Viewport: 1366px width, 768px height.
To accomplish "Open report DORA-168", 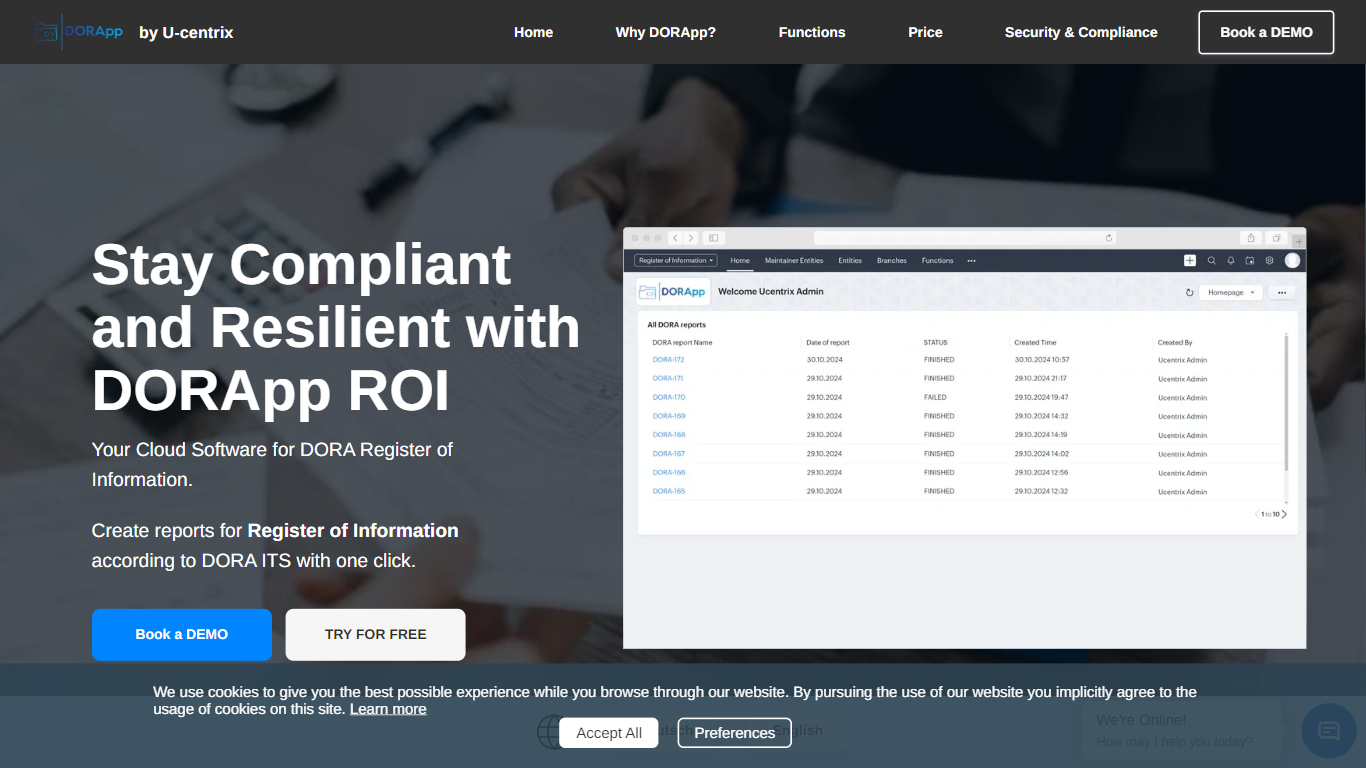I will click(669, 435).
